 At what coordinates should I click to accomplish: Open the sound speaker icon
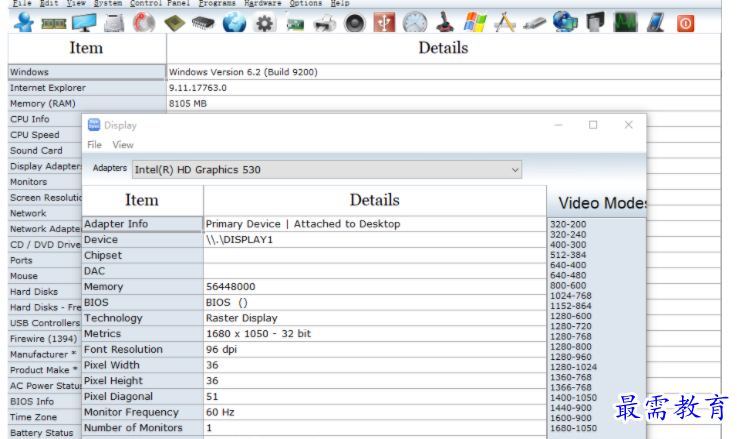[x=354, y=23]
